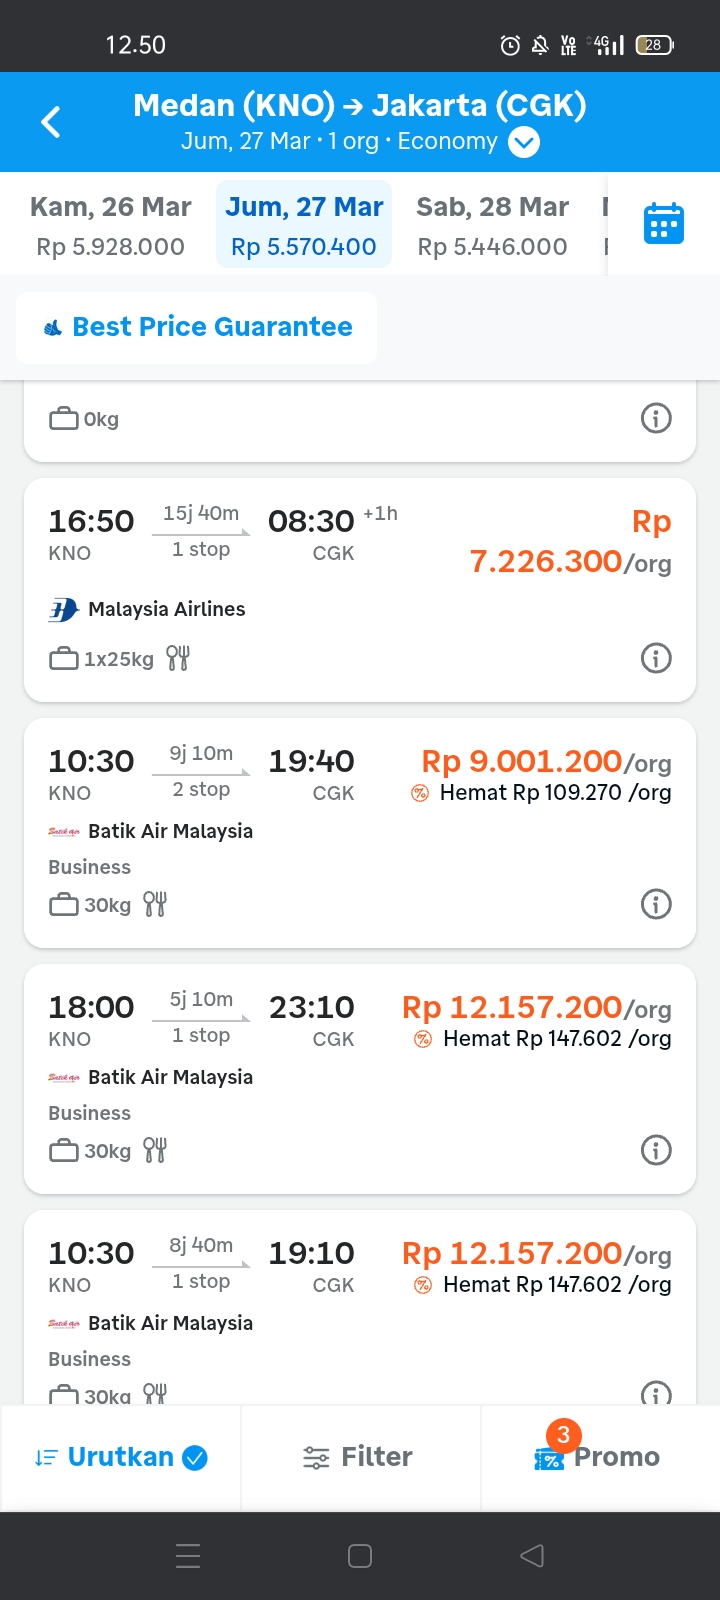The image size is (720, 1600).
Task: Open the Urutkan sort options
Action: [120, 1457]
